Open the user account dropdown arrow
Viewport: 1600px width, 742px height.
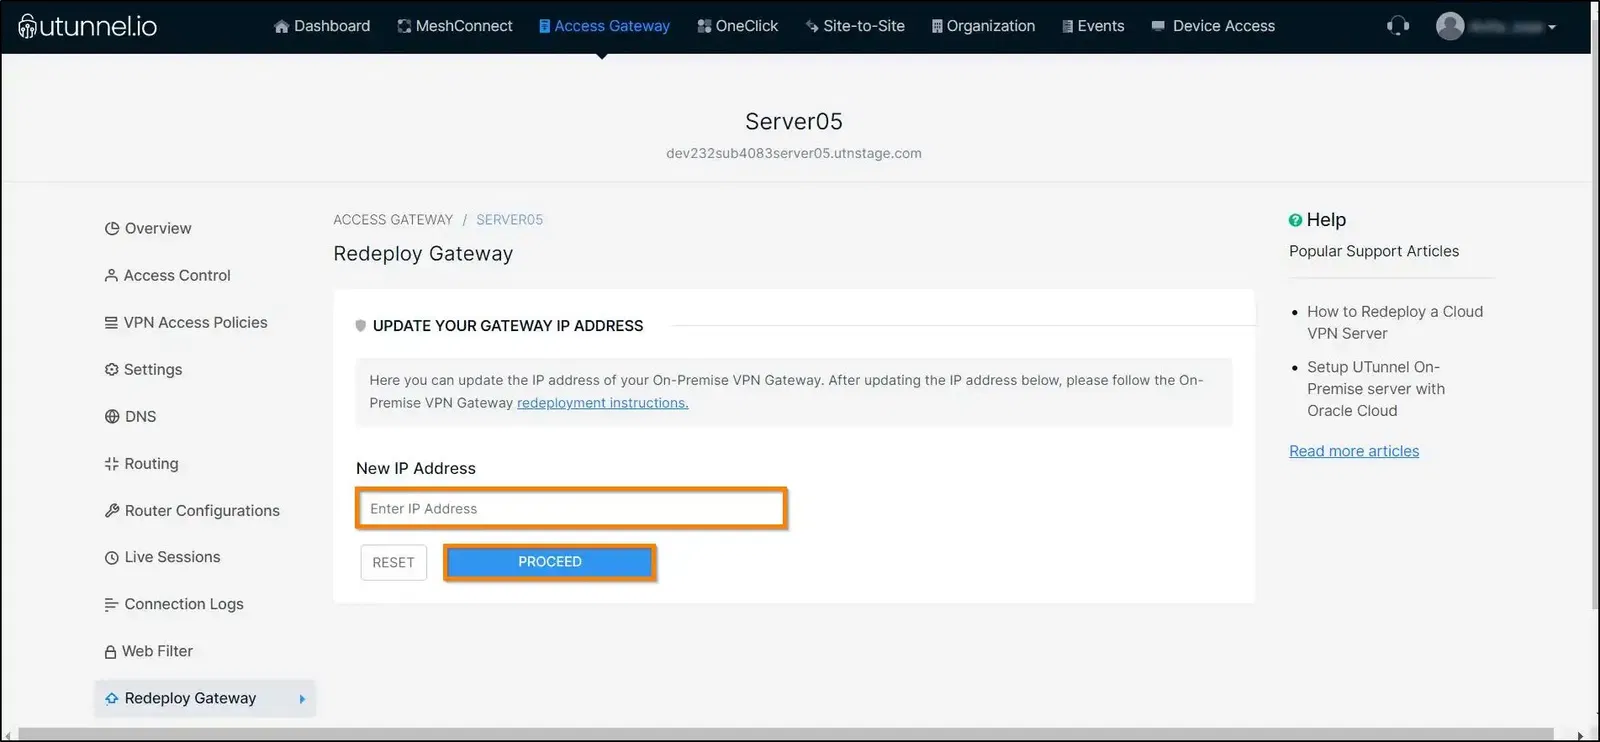(x=1552, y=27)
